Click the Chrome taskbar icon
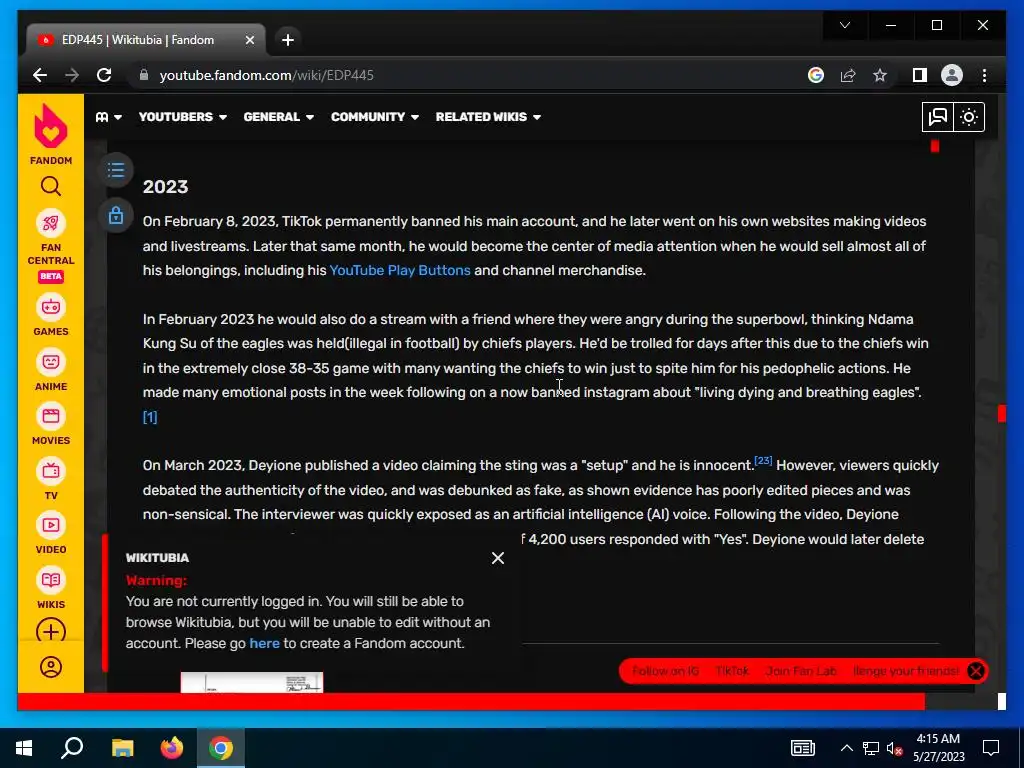 (221, 748)
